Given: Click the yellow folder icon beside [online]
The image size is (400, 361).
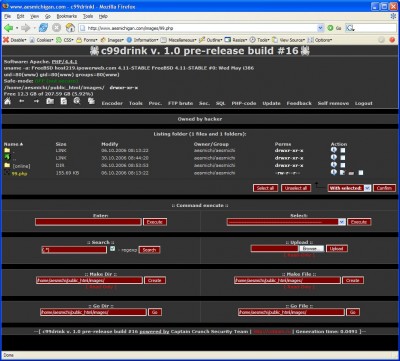Looking at the screenshot, I should pyautogui.click(x=7, y=165).
